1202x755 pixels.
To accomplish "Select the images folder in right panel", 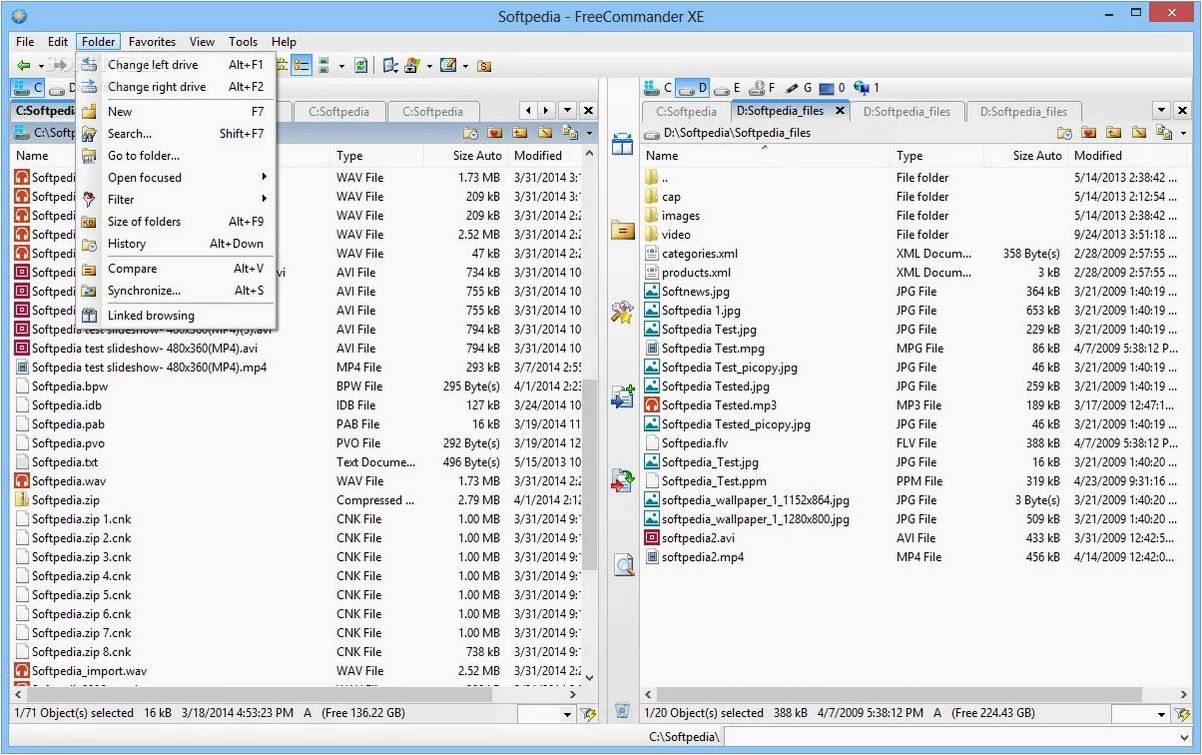I will click(x=680, y=216).
